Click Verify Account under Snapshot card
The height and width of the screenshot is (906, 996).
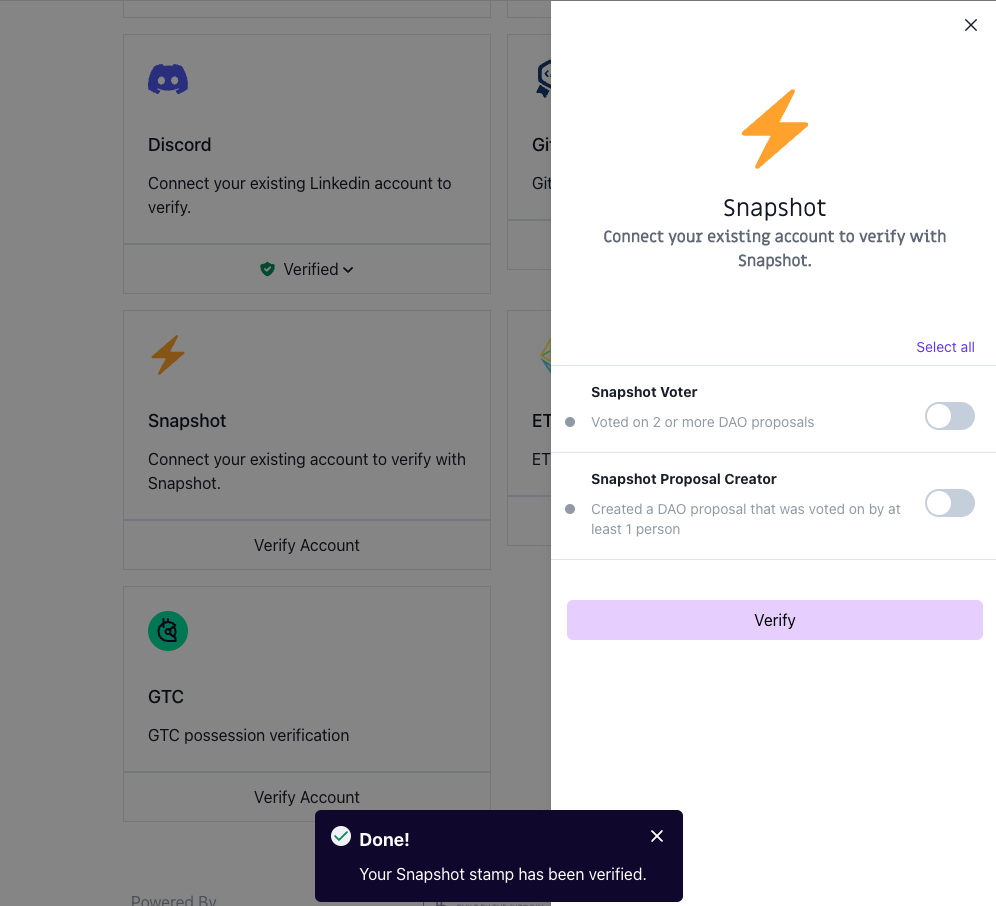tap(307, 545)
